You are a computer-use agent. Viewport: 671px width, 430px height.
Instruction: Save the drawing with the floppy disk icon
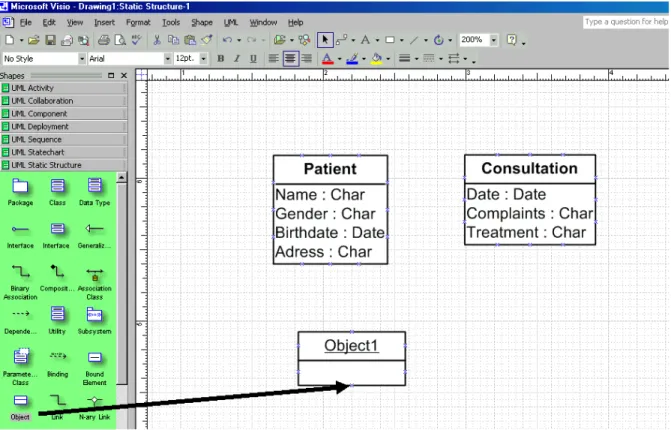click(x=50, y=40)
